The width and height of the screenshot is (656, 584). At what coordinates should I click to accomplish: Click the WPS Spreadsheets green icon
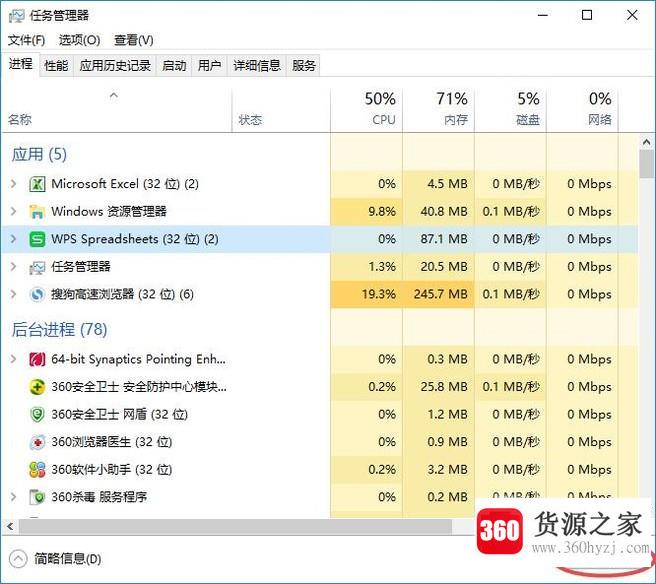click(37, 239)
